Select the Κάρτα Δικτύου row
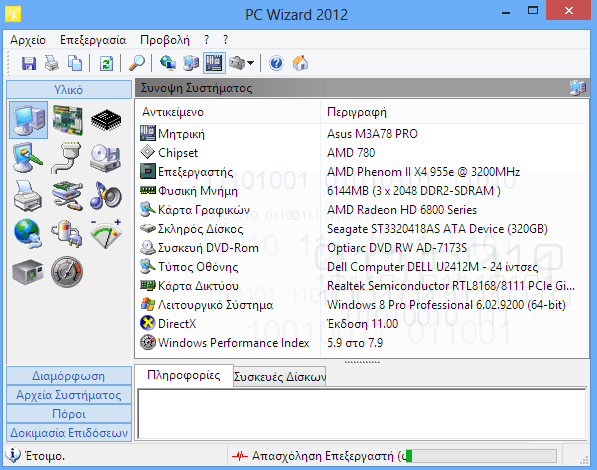This screenshot has width=597, height=470. coord(362,286)
